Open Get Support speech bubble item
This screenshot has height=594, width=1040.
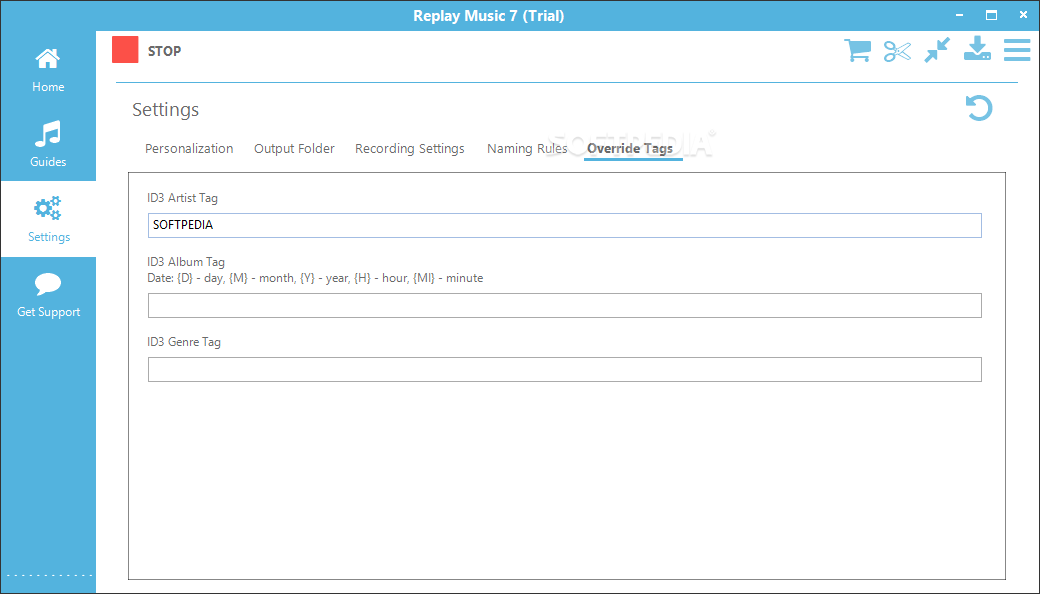coord(48,294)
